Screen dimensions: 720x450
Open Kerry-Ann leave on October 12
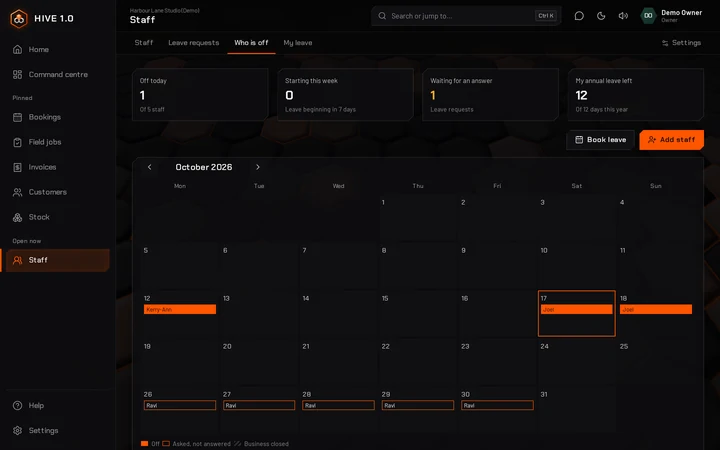180,309
